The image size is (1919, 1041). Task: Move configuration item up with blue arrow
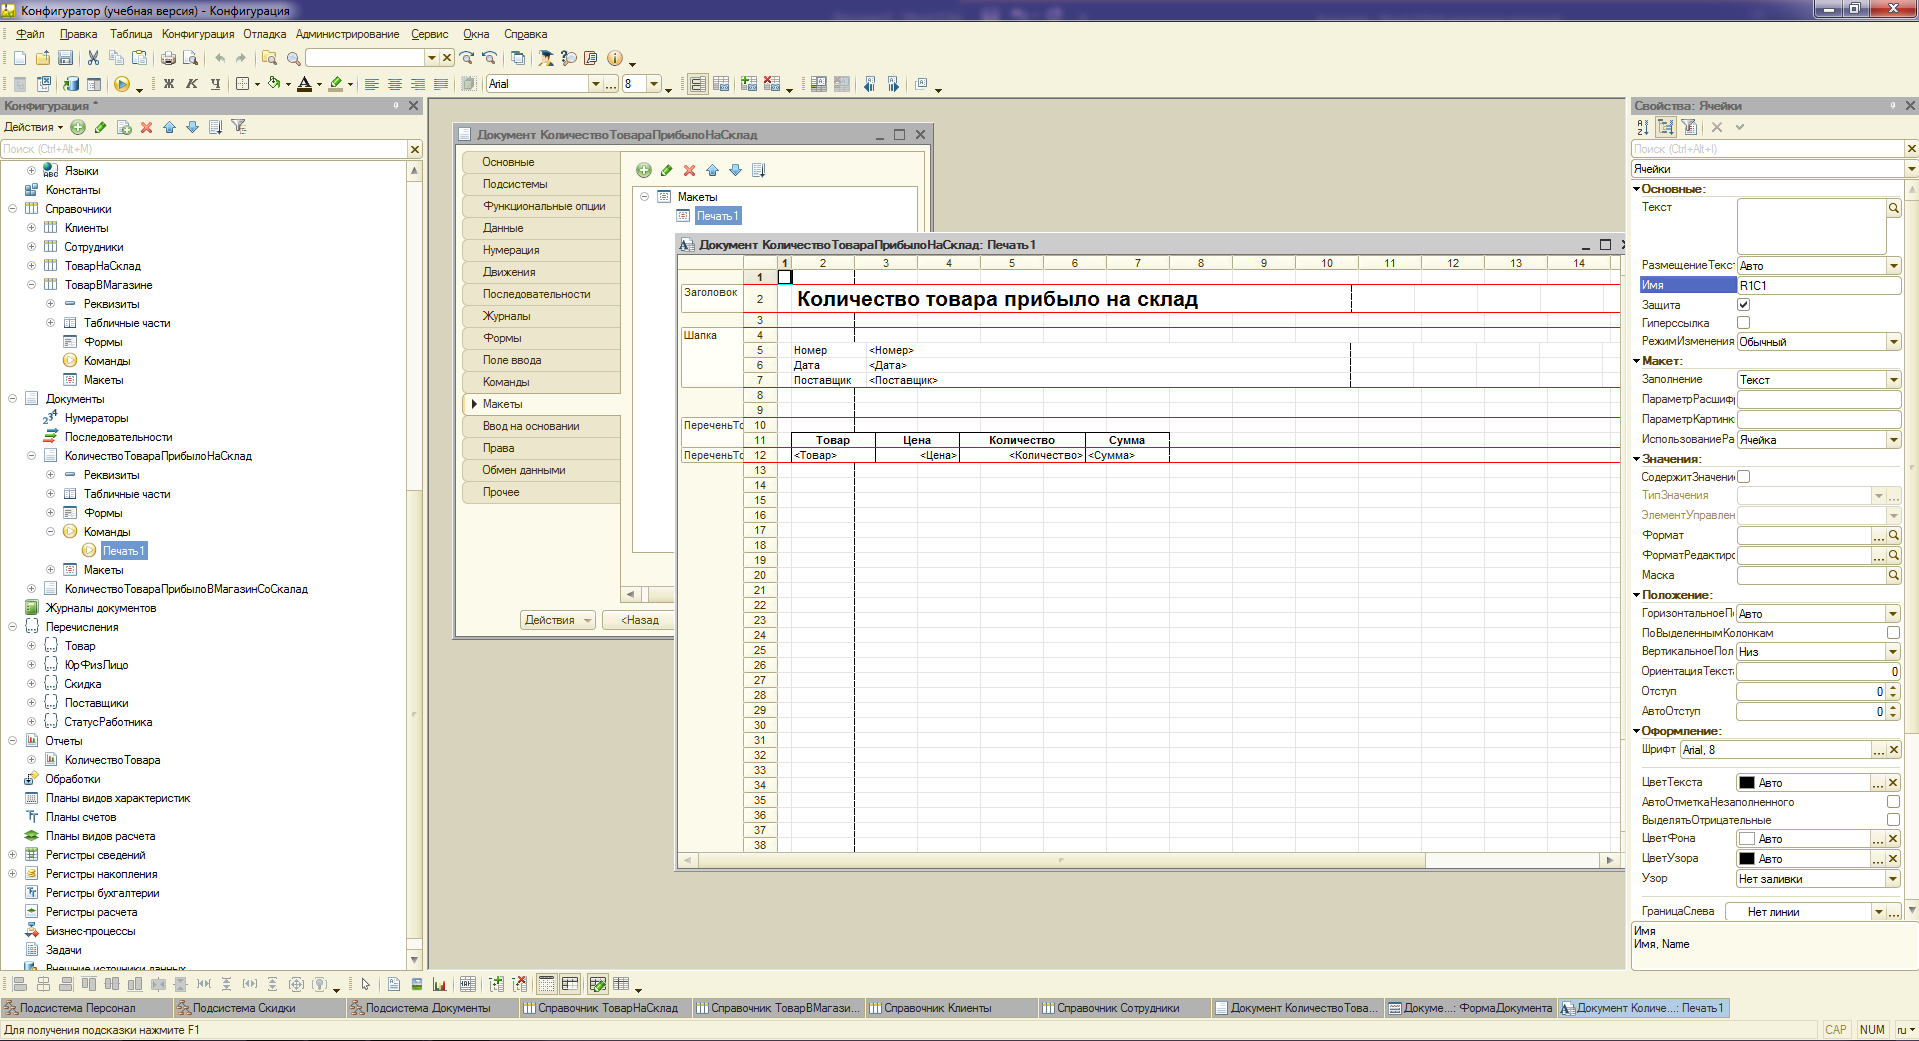click(169, 127)
